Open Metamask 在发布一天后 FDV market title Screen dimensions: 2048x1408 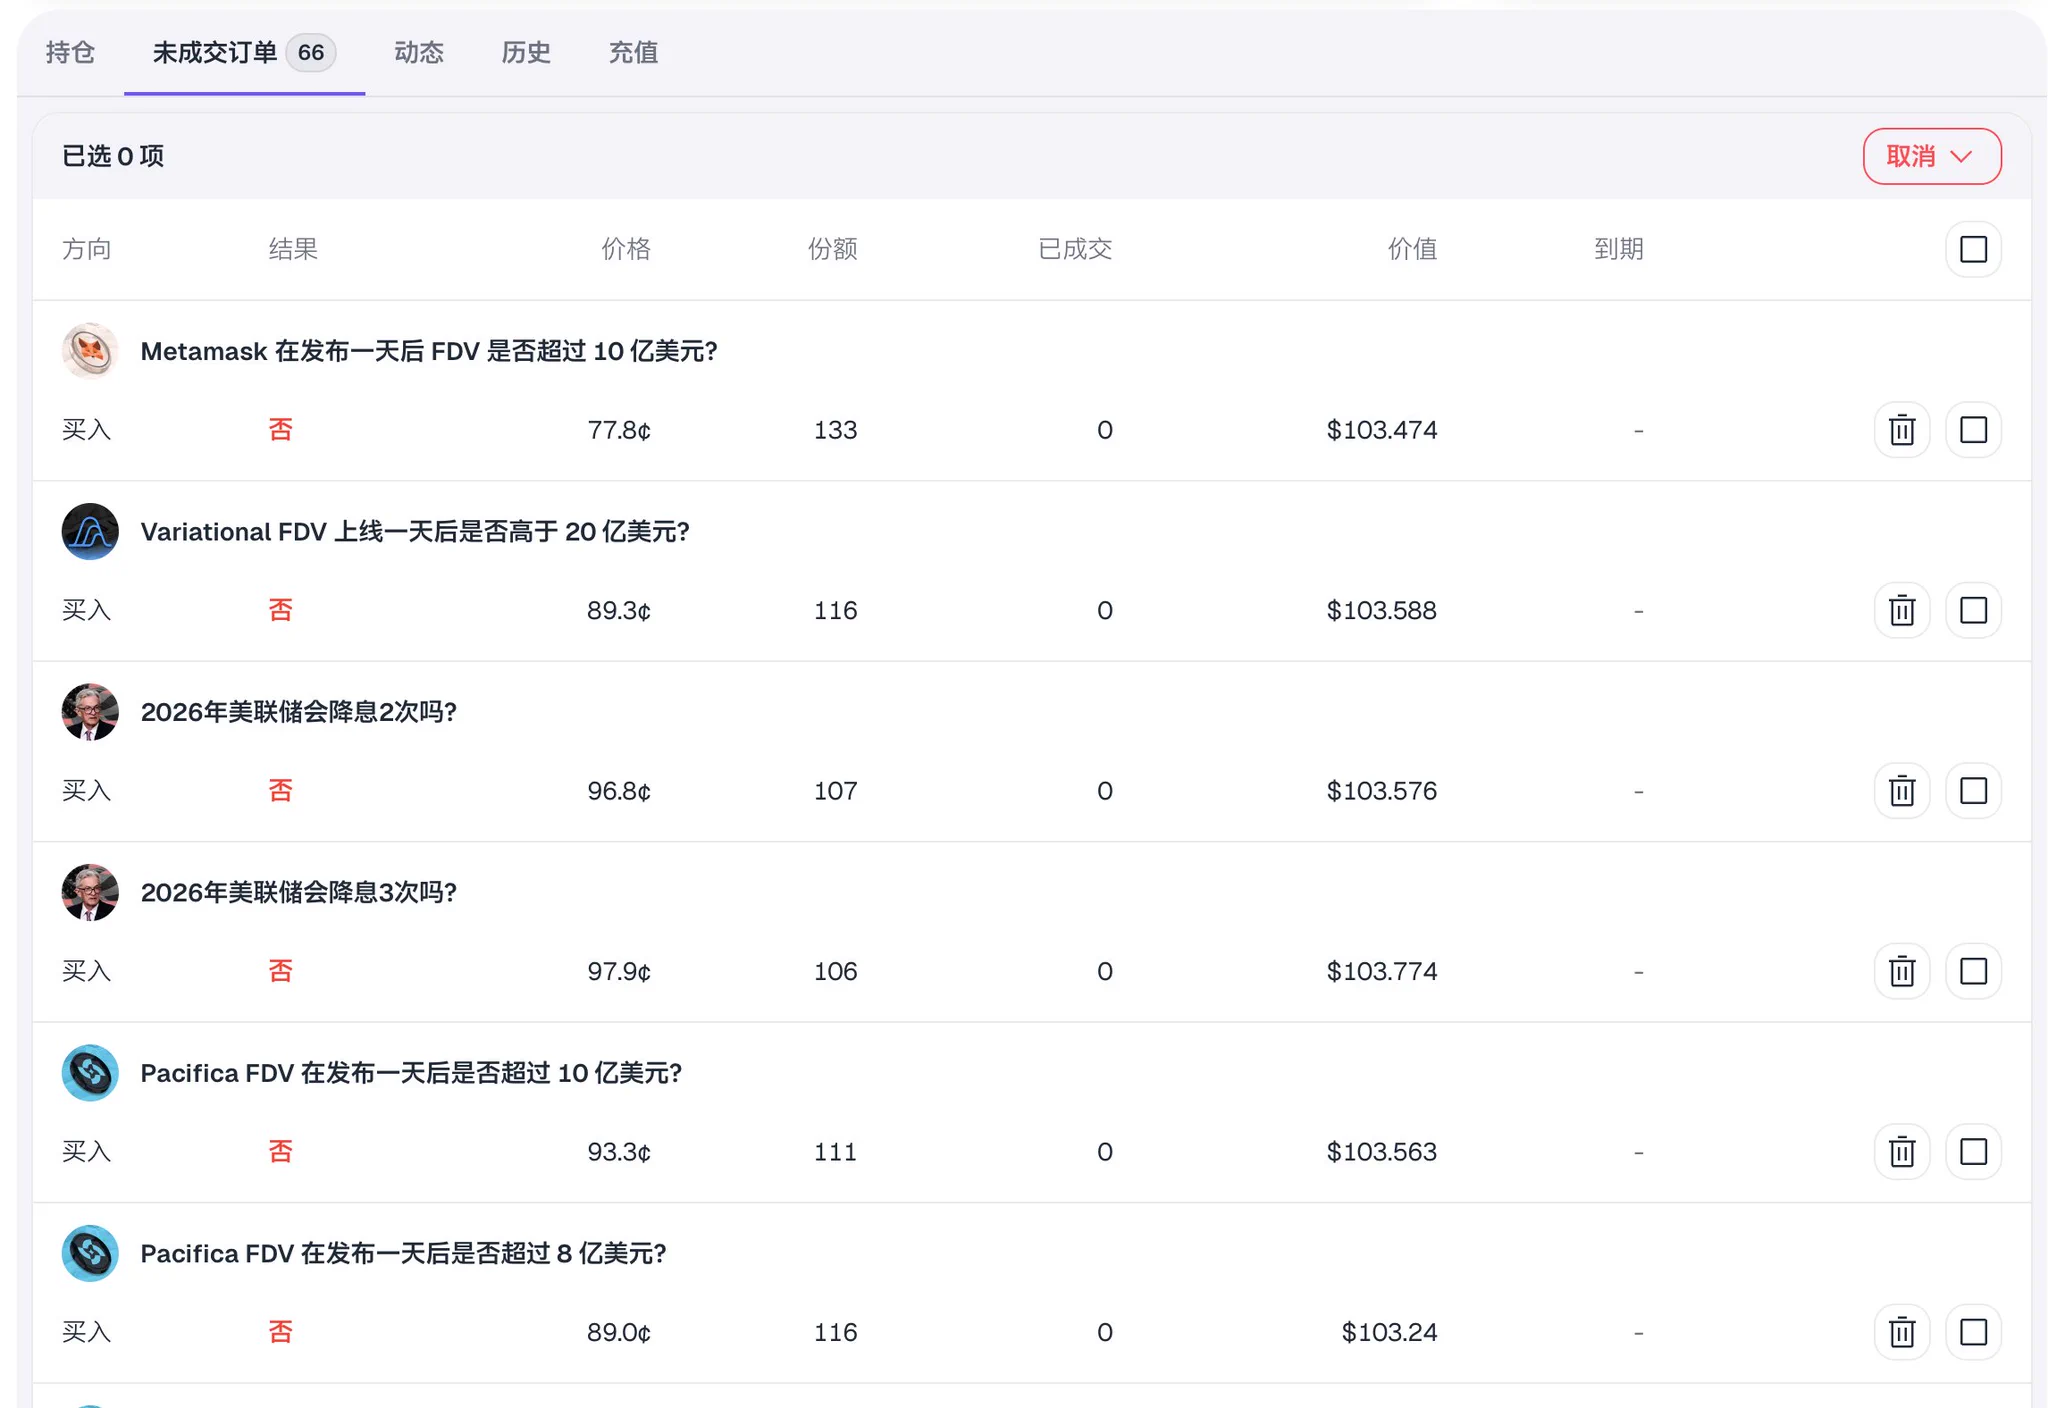pyautogui.click(x=429, y=351)
